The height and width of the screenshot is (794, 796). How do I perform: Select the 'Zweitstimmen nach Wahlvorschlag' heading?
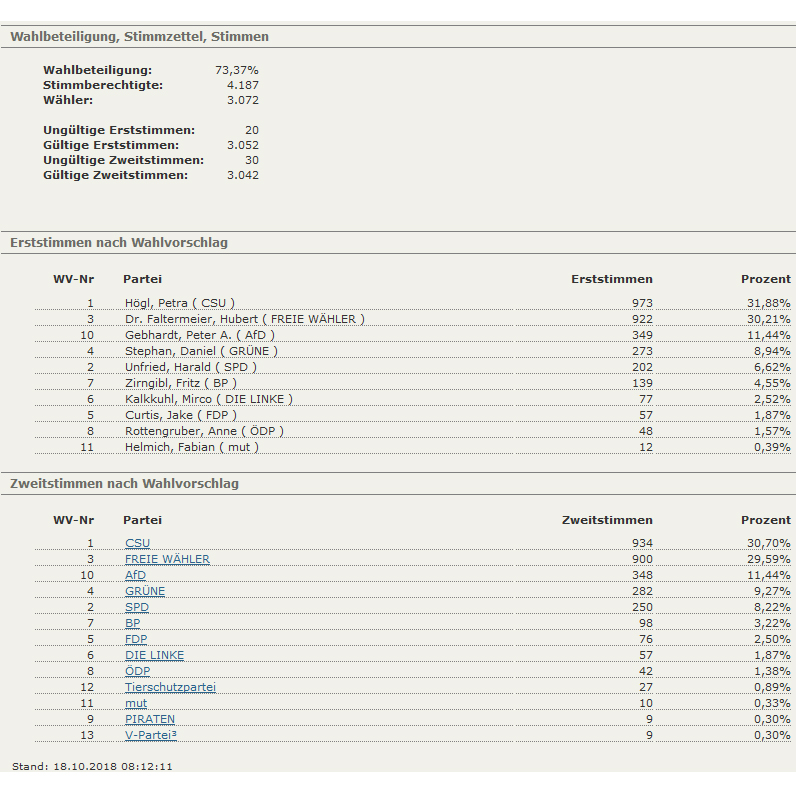[124, 483]
